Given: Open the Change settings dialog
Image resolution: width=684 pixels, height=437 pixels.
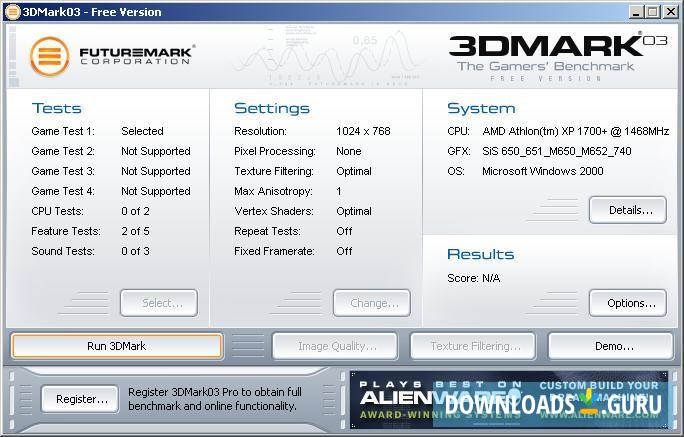Looking at the screenshot, I should coord(372,303).
